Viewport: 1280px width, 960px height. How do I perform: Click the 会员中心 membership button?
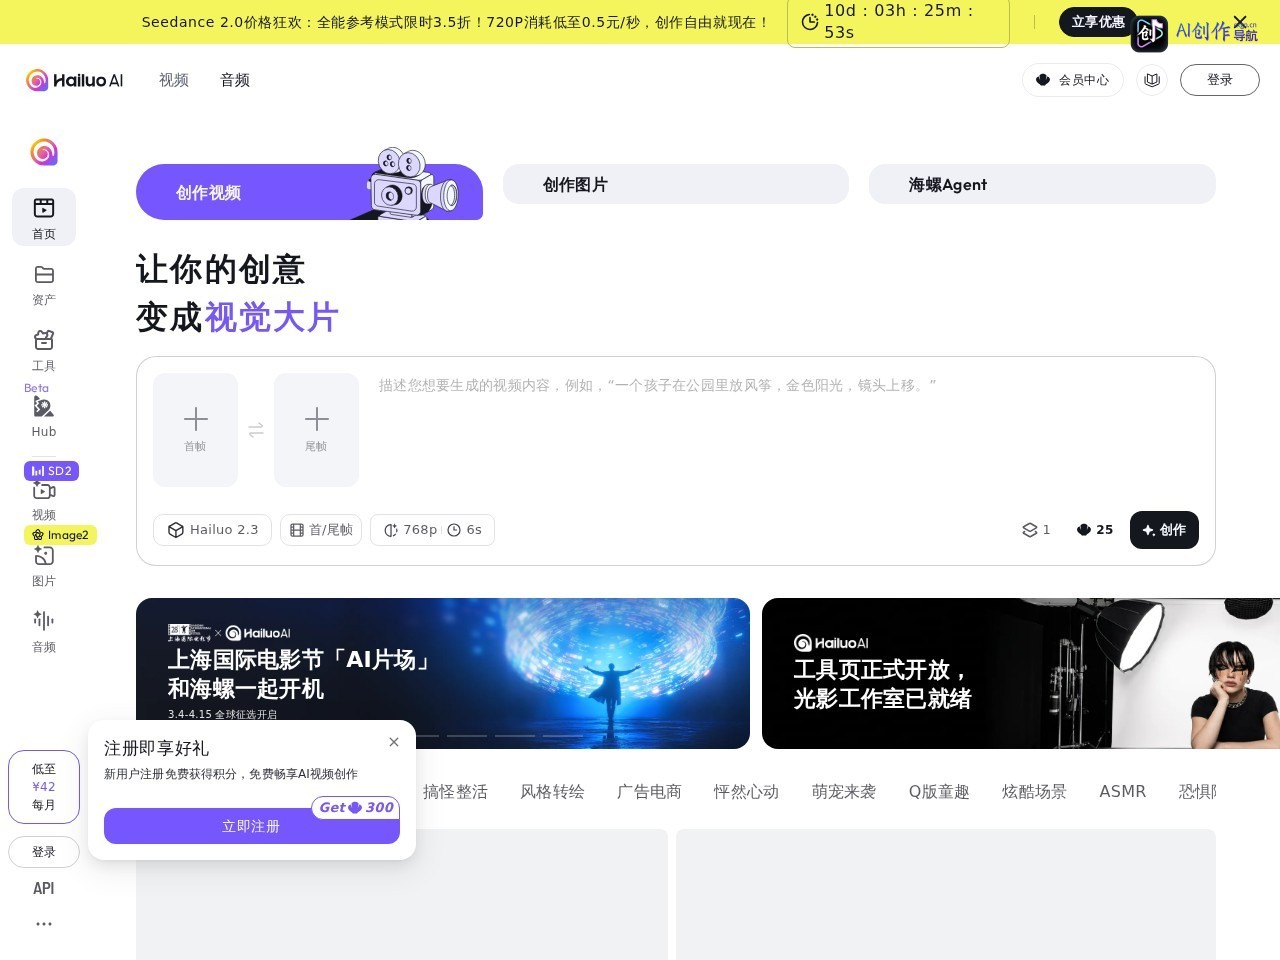tap(1073, 80)
